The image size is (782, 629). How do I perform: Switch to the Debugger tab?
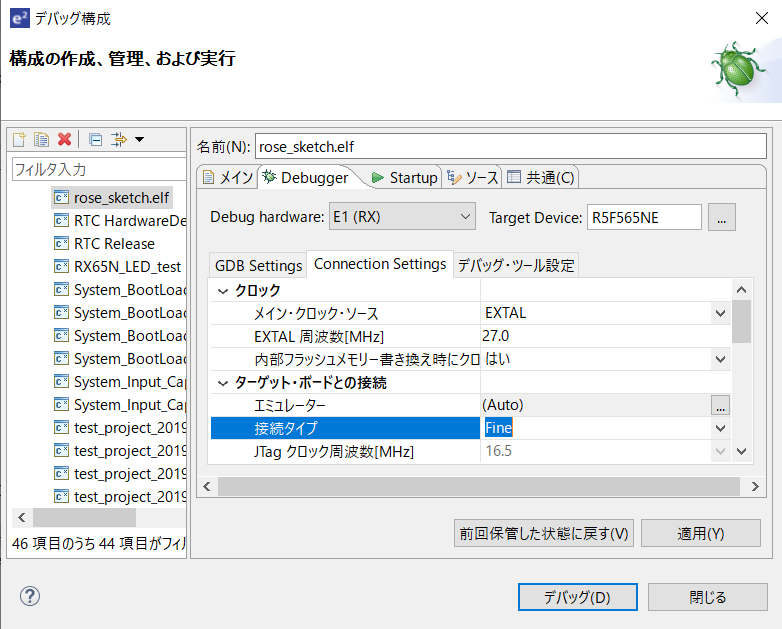click(306, 178)
